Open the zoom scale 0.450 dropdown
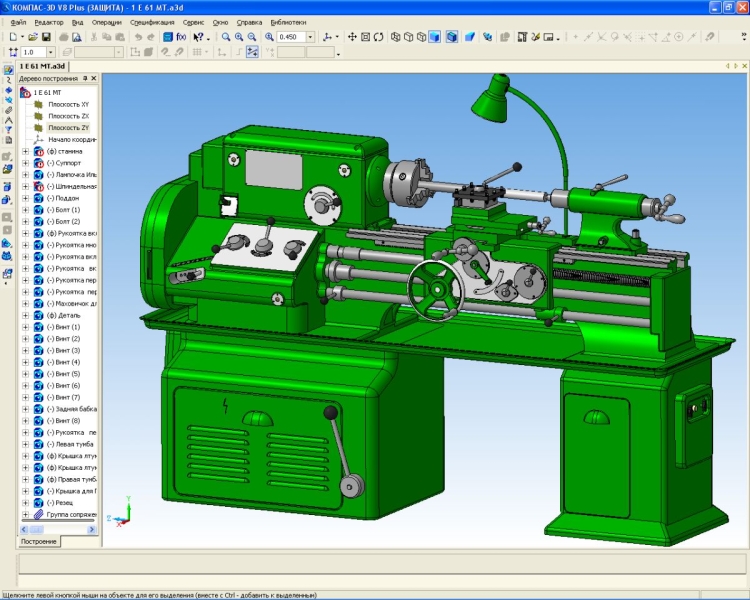The height and width of the screenshot is (600, 750). pos(310,37)
